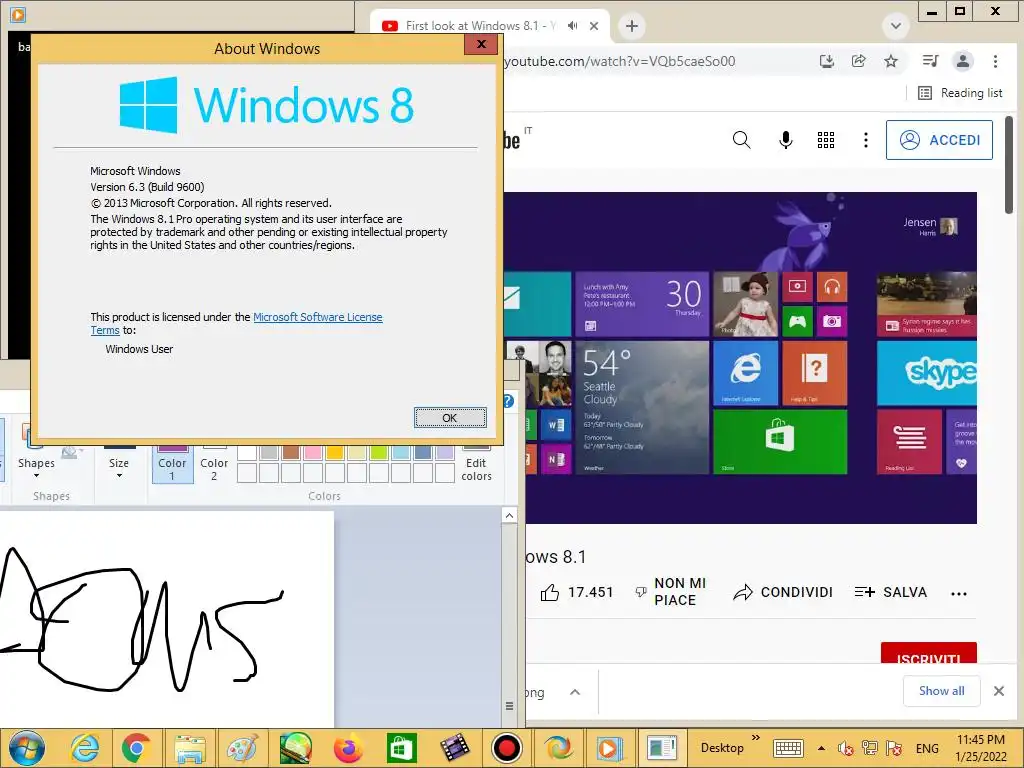Click NON MI PIACE dislike button
Image resolution: width=1024 pixels, height=768 pixels.
click(671, 592)
